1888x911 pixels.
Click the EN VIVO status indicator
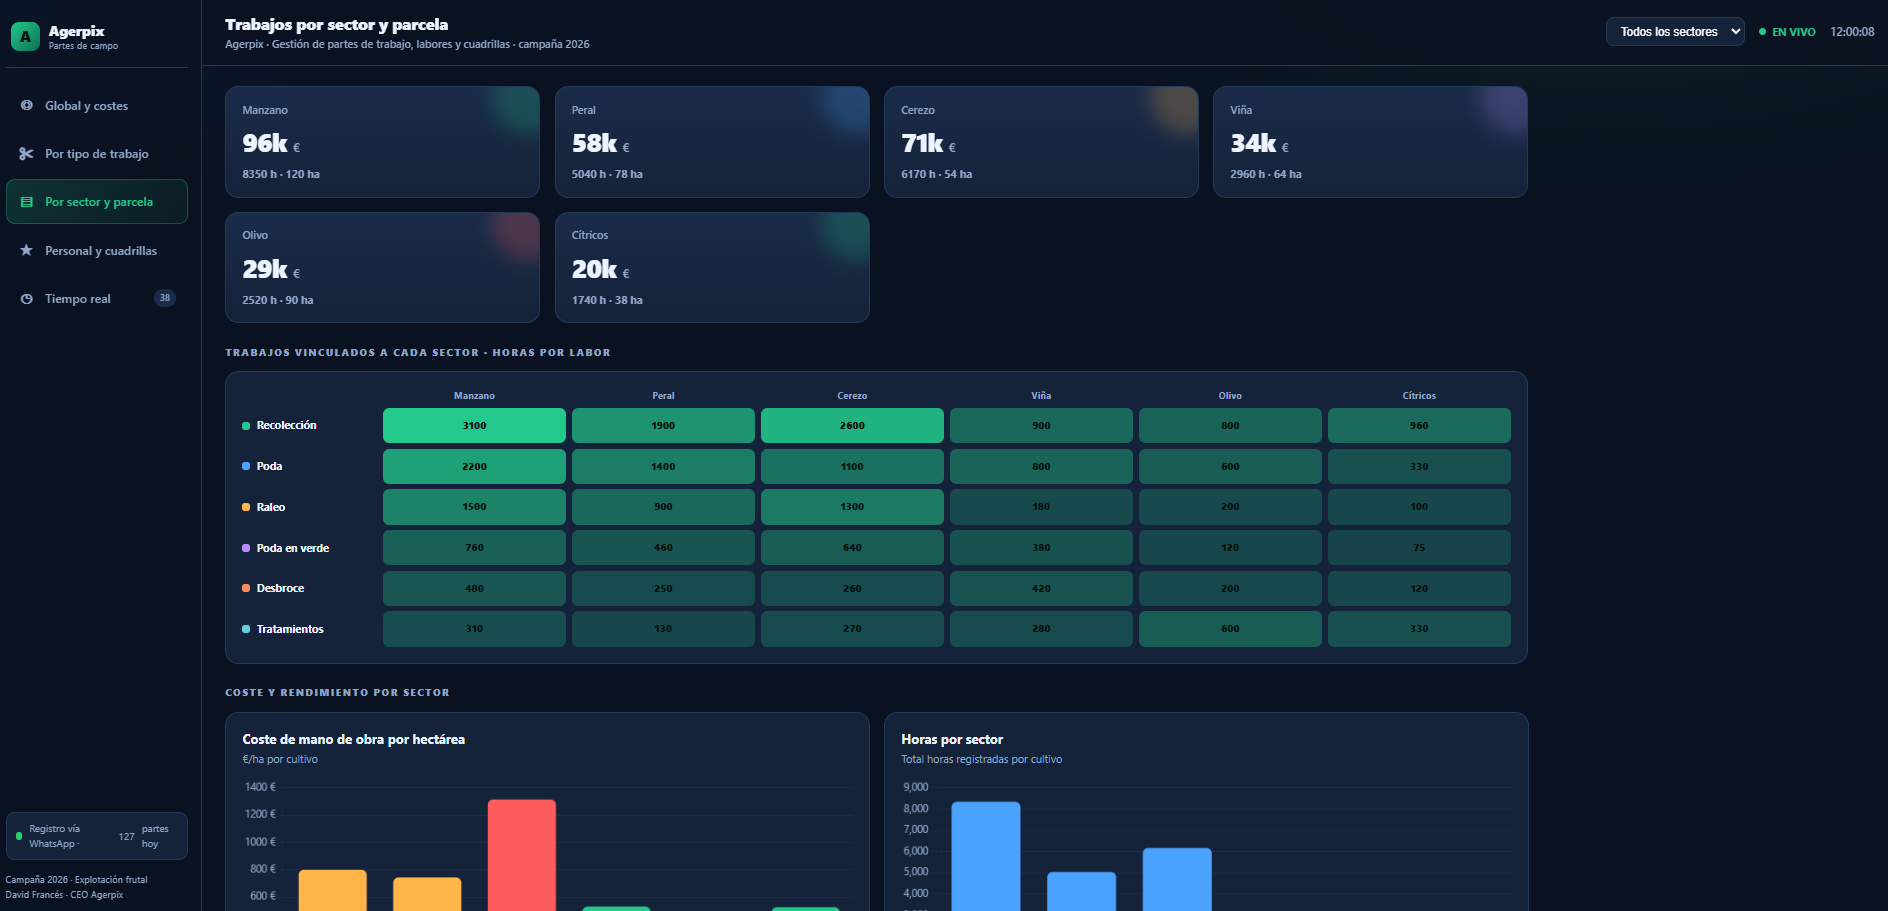pos(1787,32)
